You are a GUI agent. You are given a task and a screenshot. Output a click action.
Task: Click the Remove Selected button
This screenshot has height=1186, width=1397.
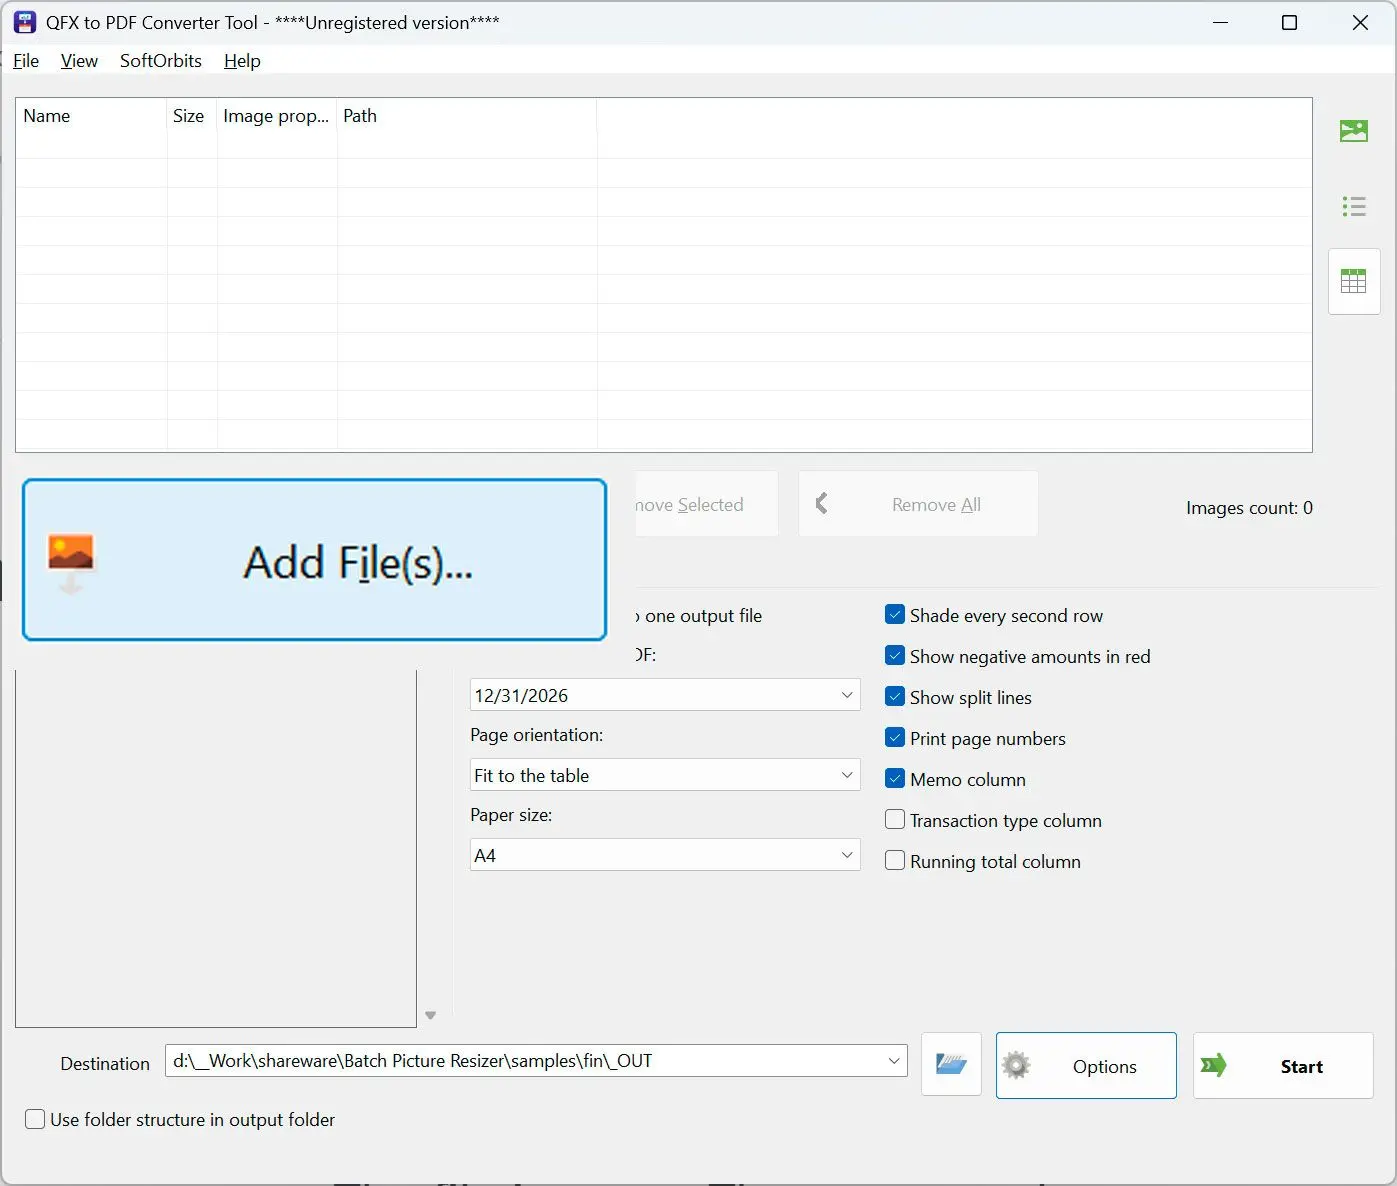706,504
